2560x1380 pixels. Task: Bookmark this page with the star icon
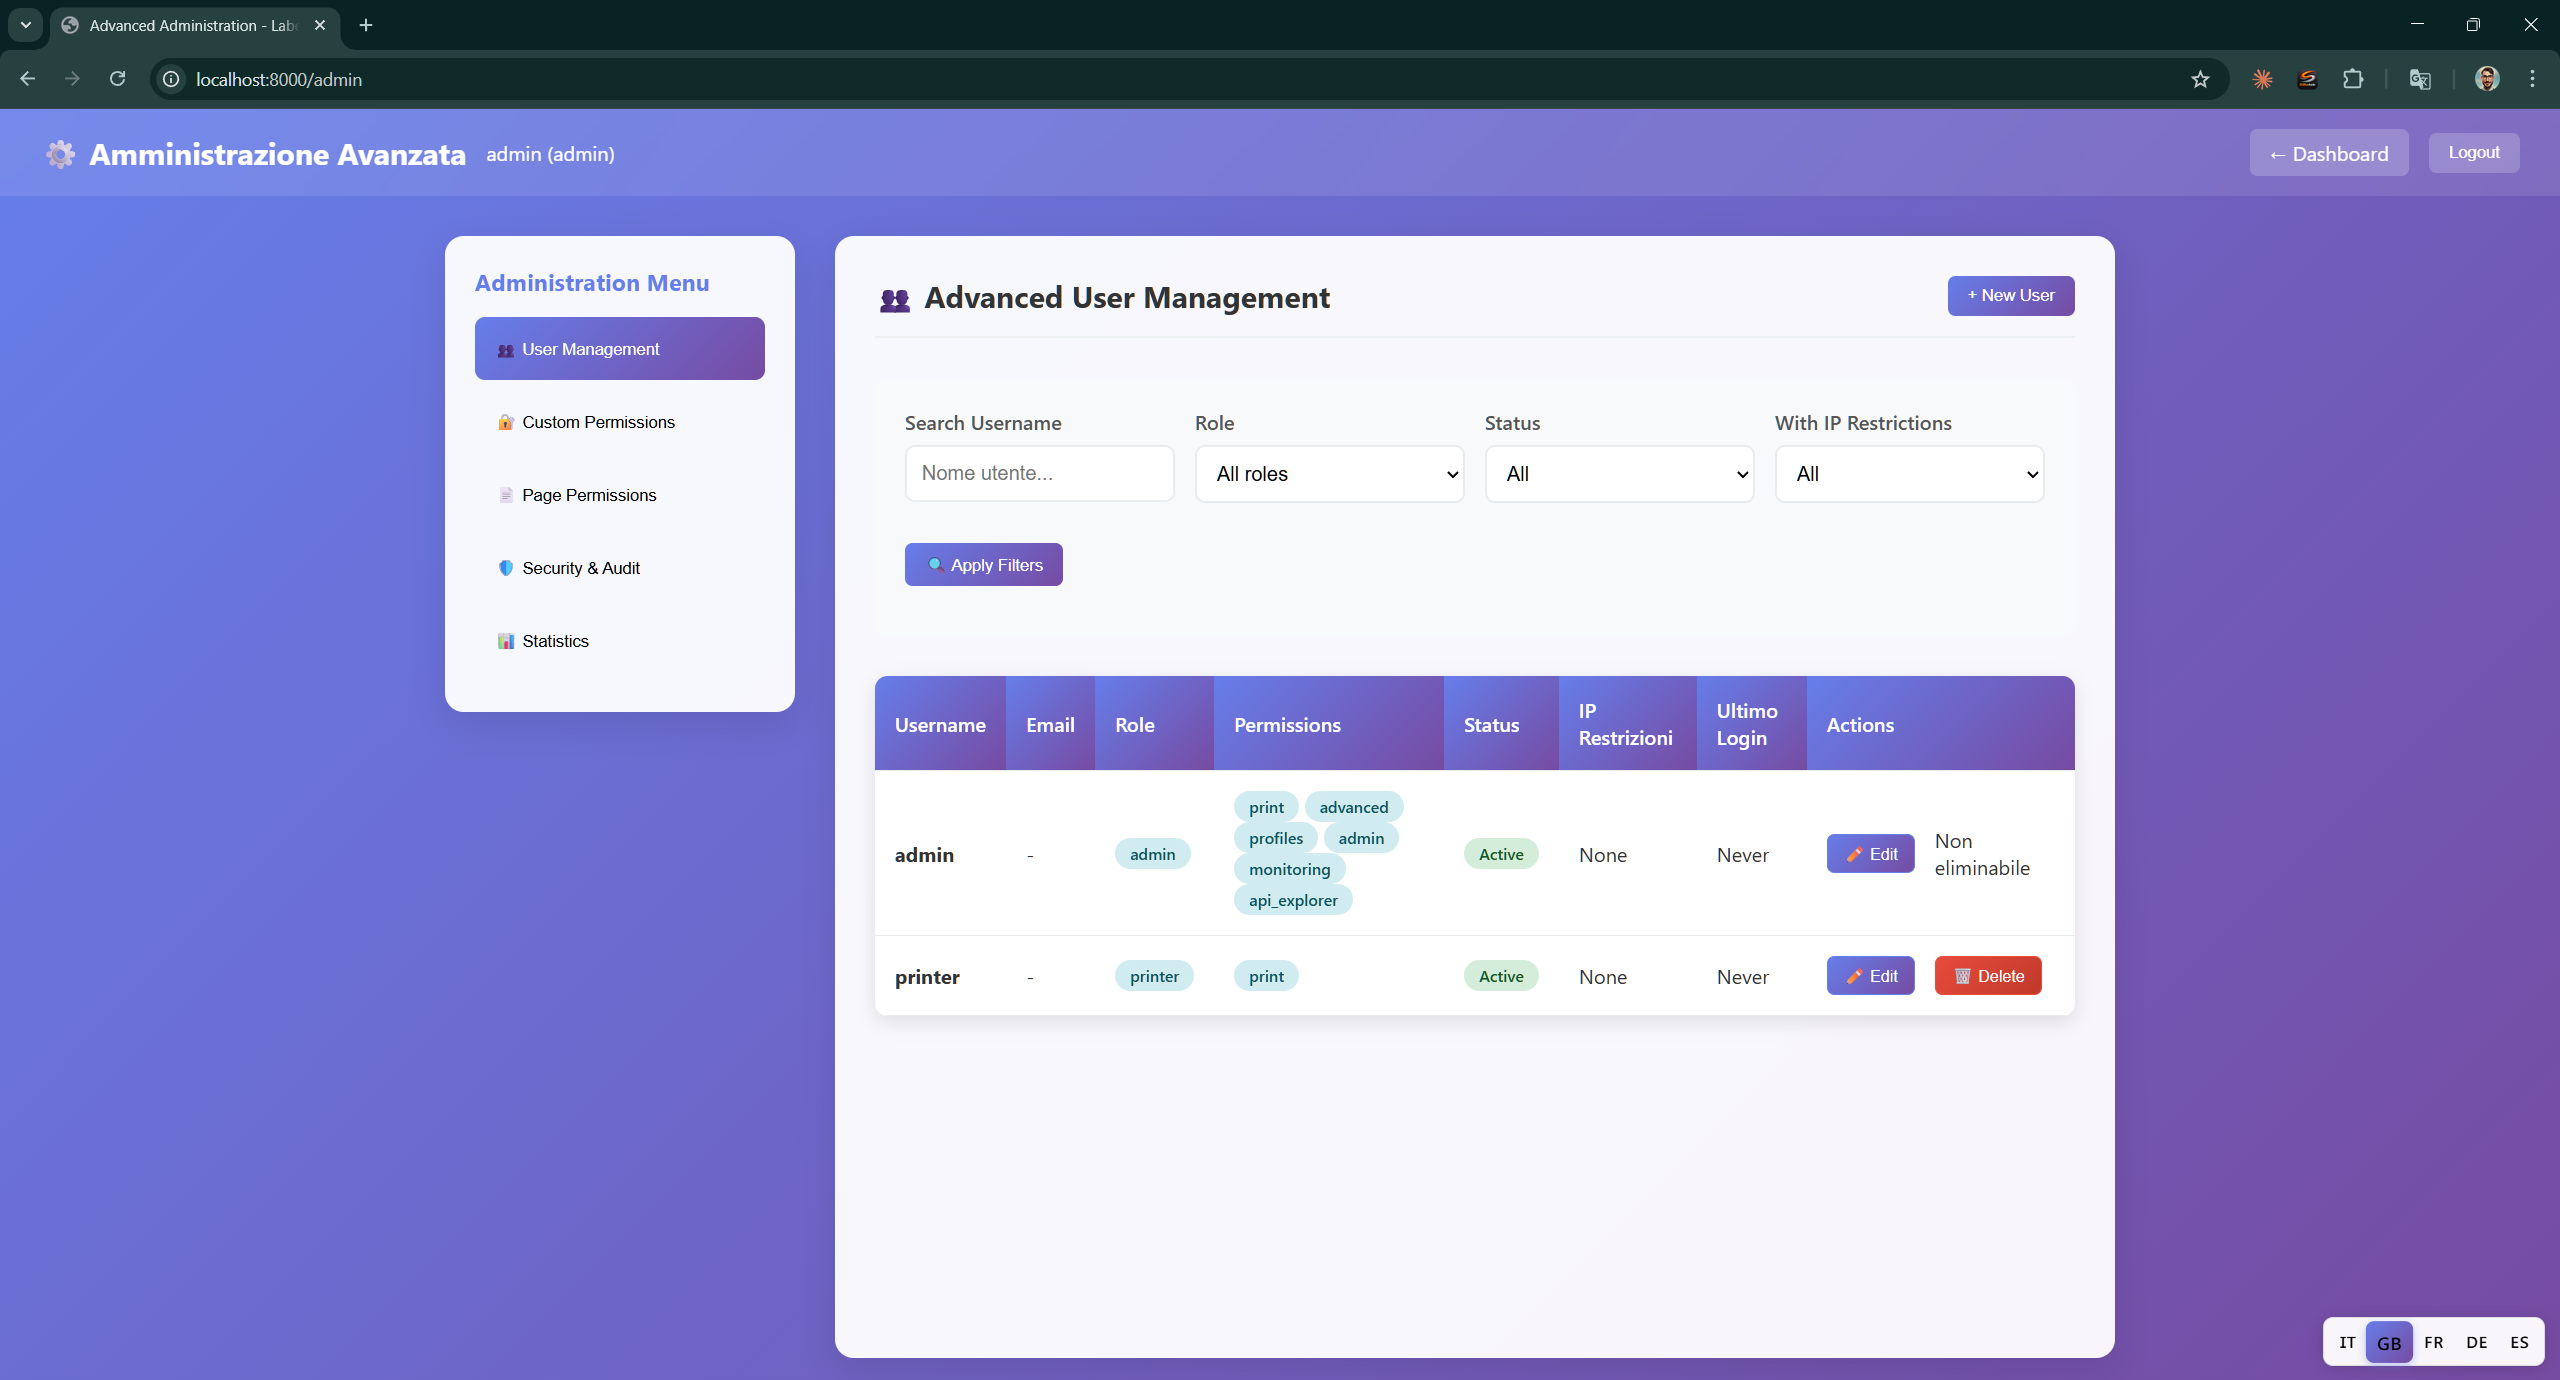[x=2200, y=79]
